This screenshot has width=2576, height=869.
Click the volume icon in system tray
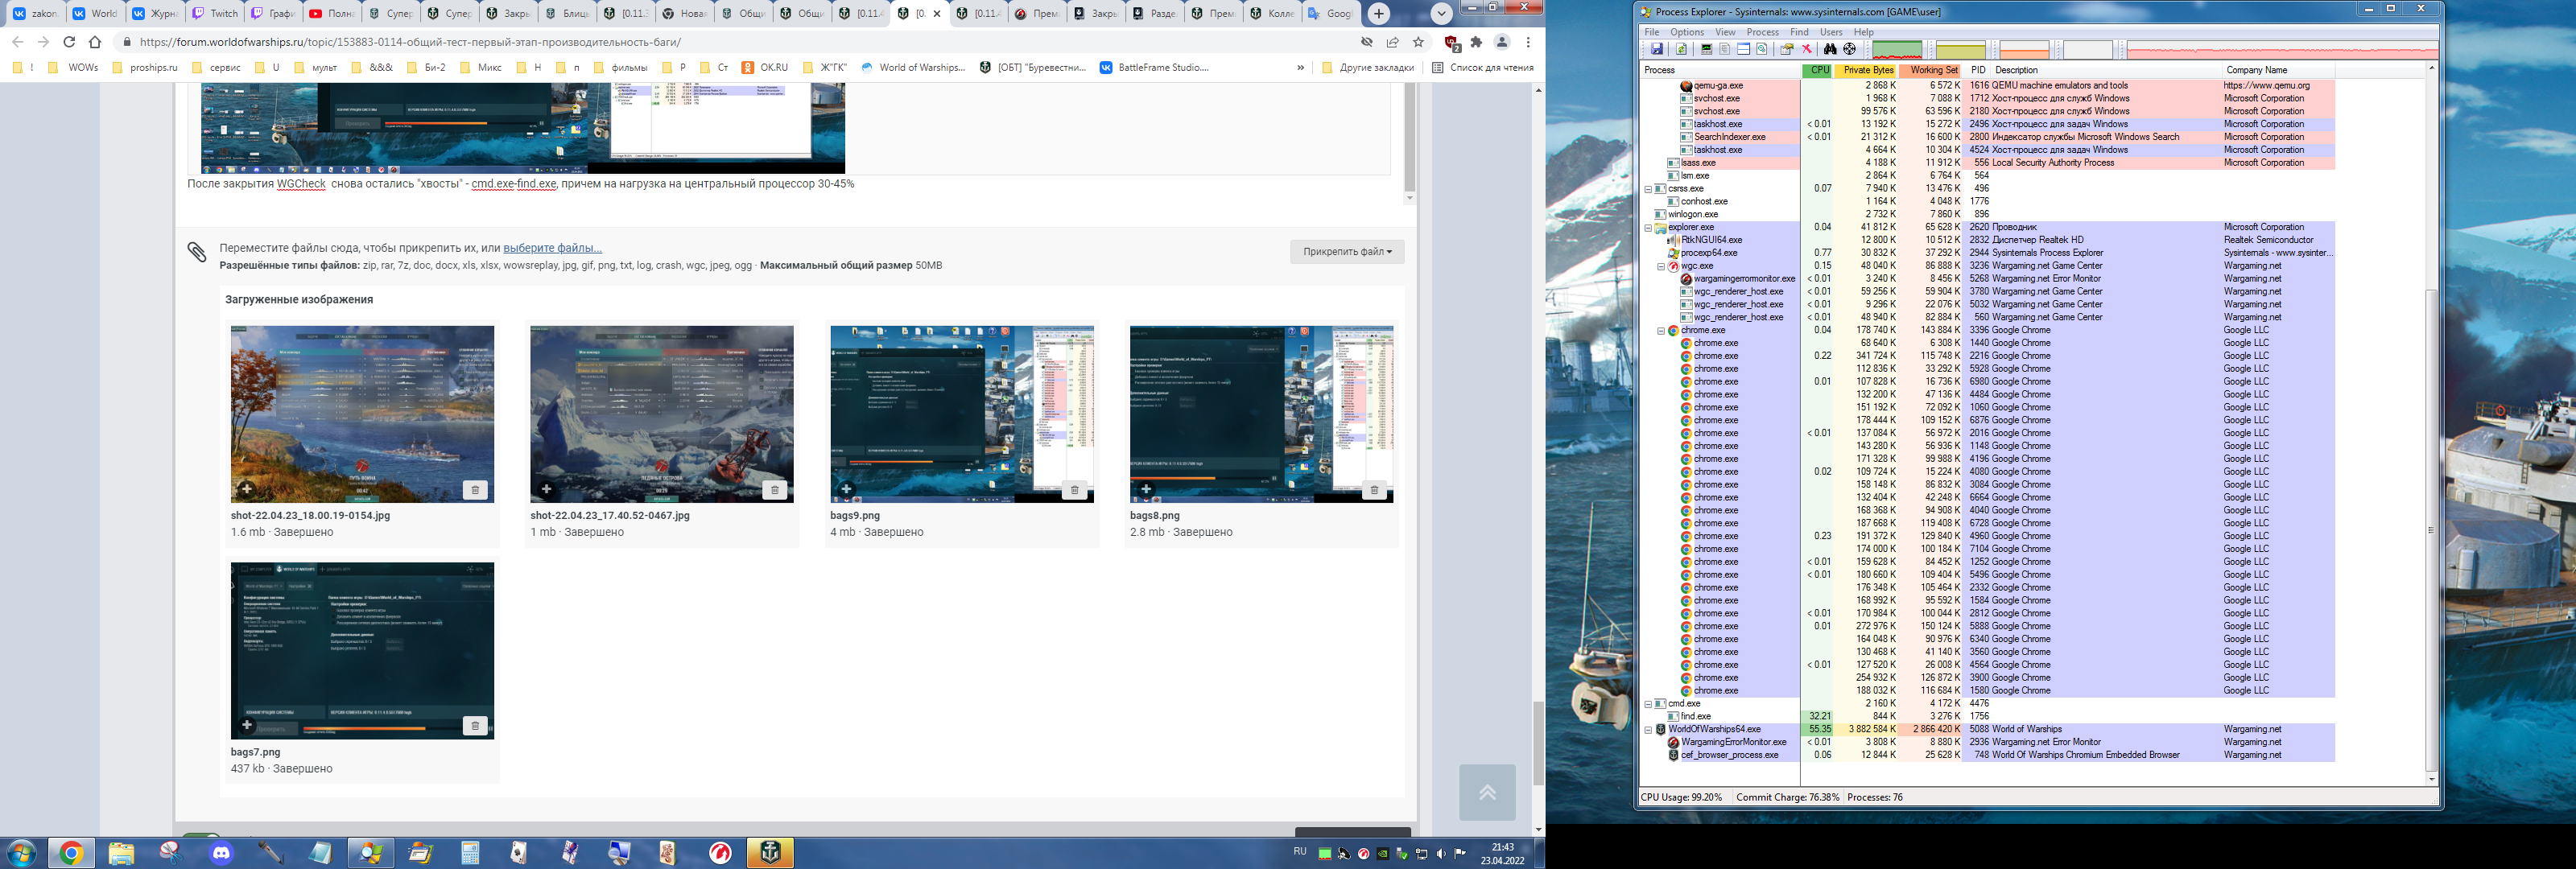1441,854
